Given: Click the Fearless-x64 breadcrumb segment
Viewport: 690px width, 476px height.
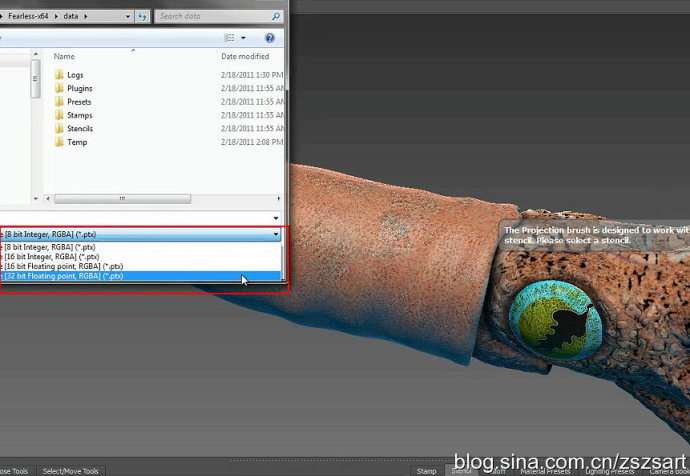Looking at the screenshot, I should (28, 16).
